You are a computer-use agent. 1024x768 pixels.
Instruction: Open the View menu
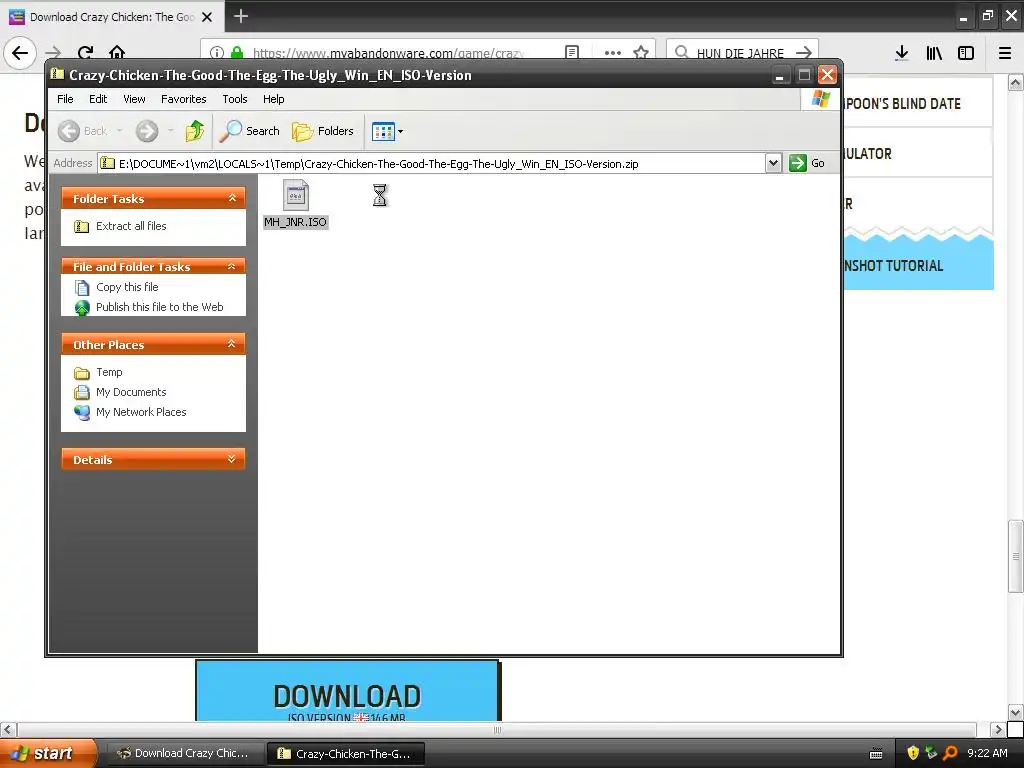pos(134,99)
